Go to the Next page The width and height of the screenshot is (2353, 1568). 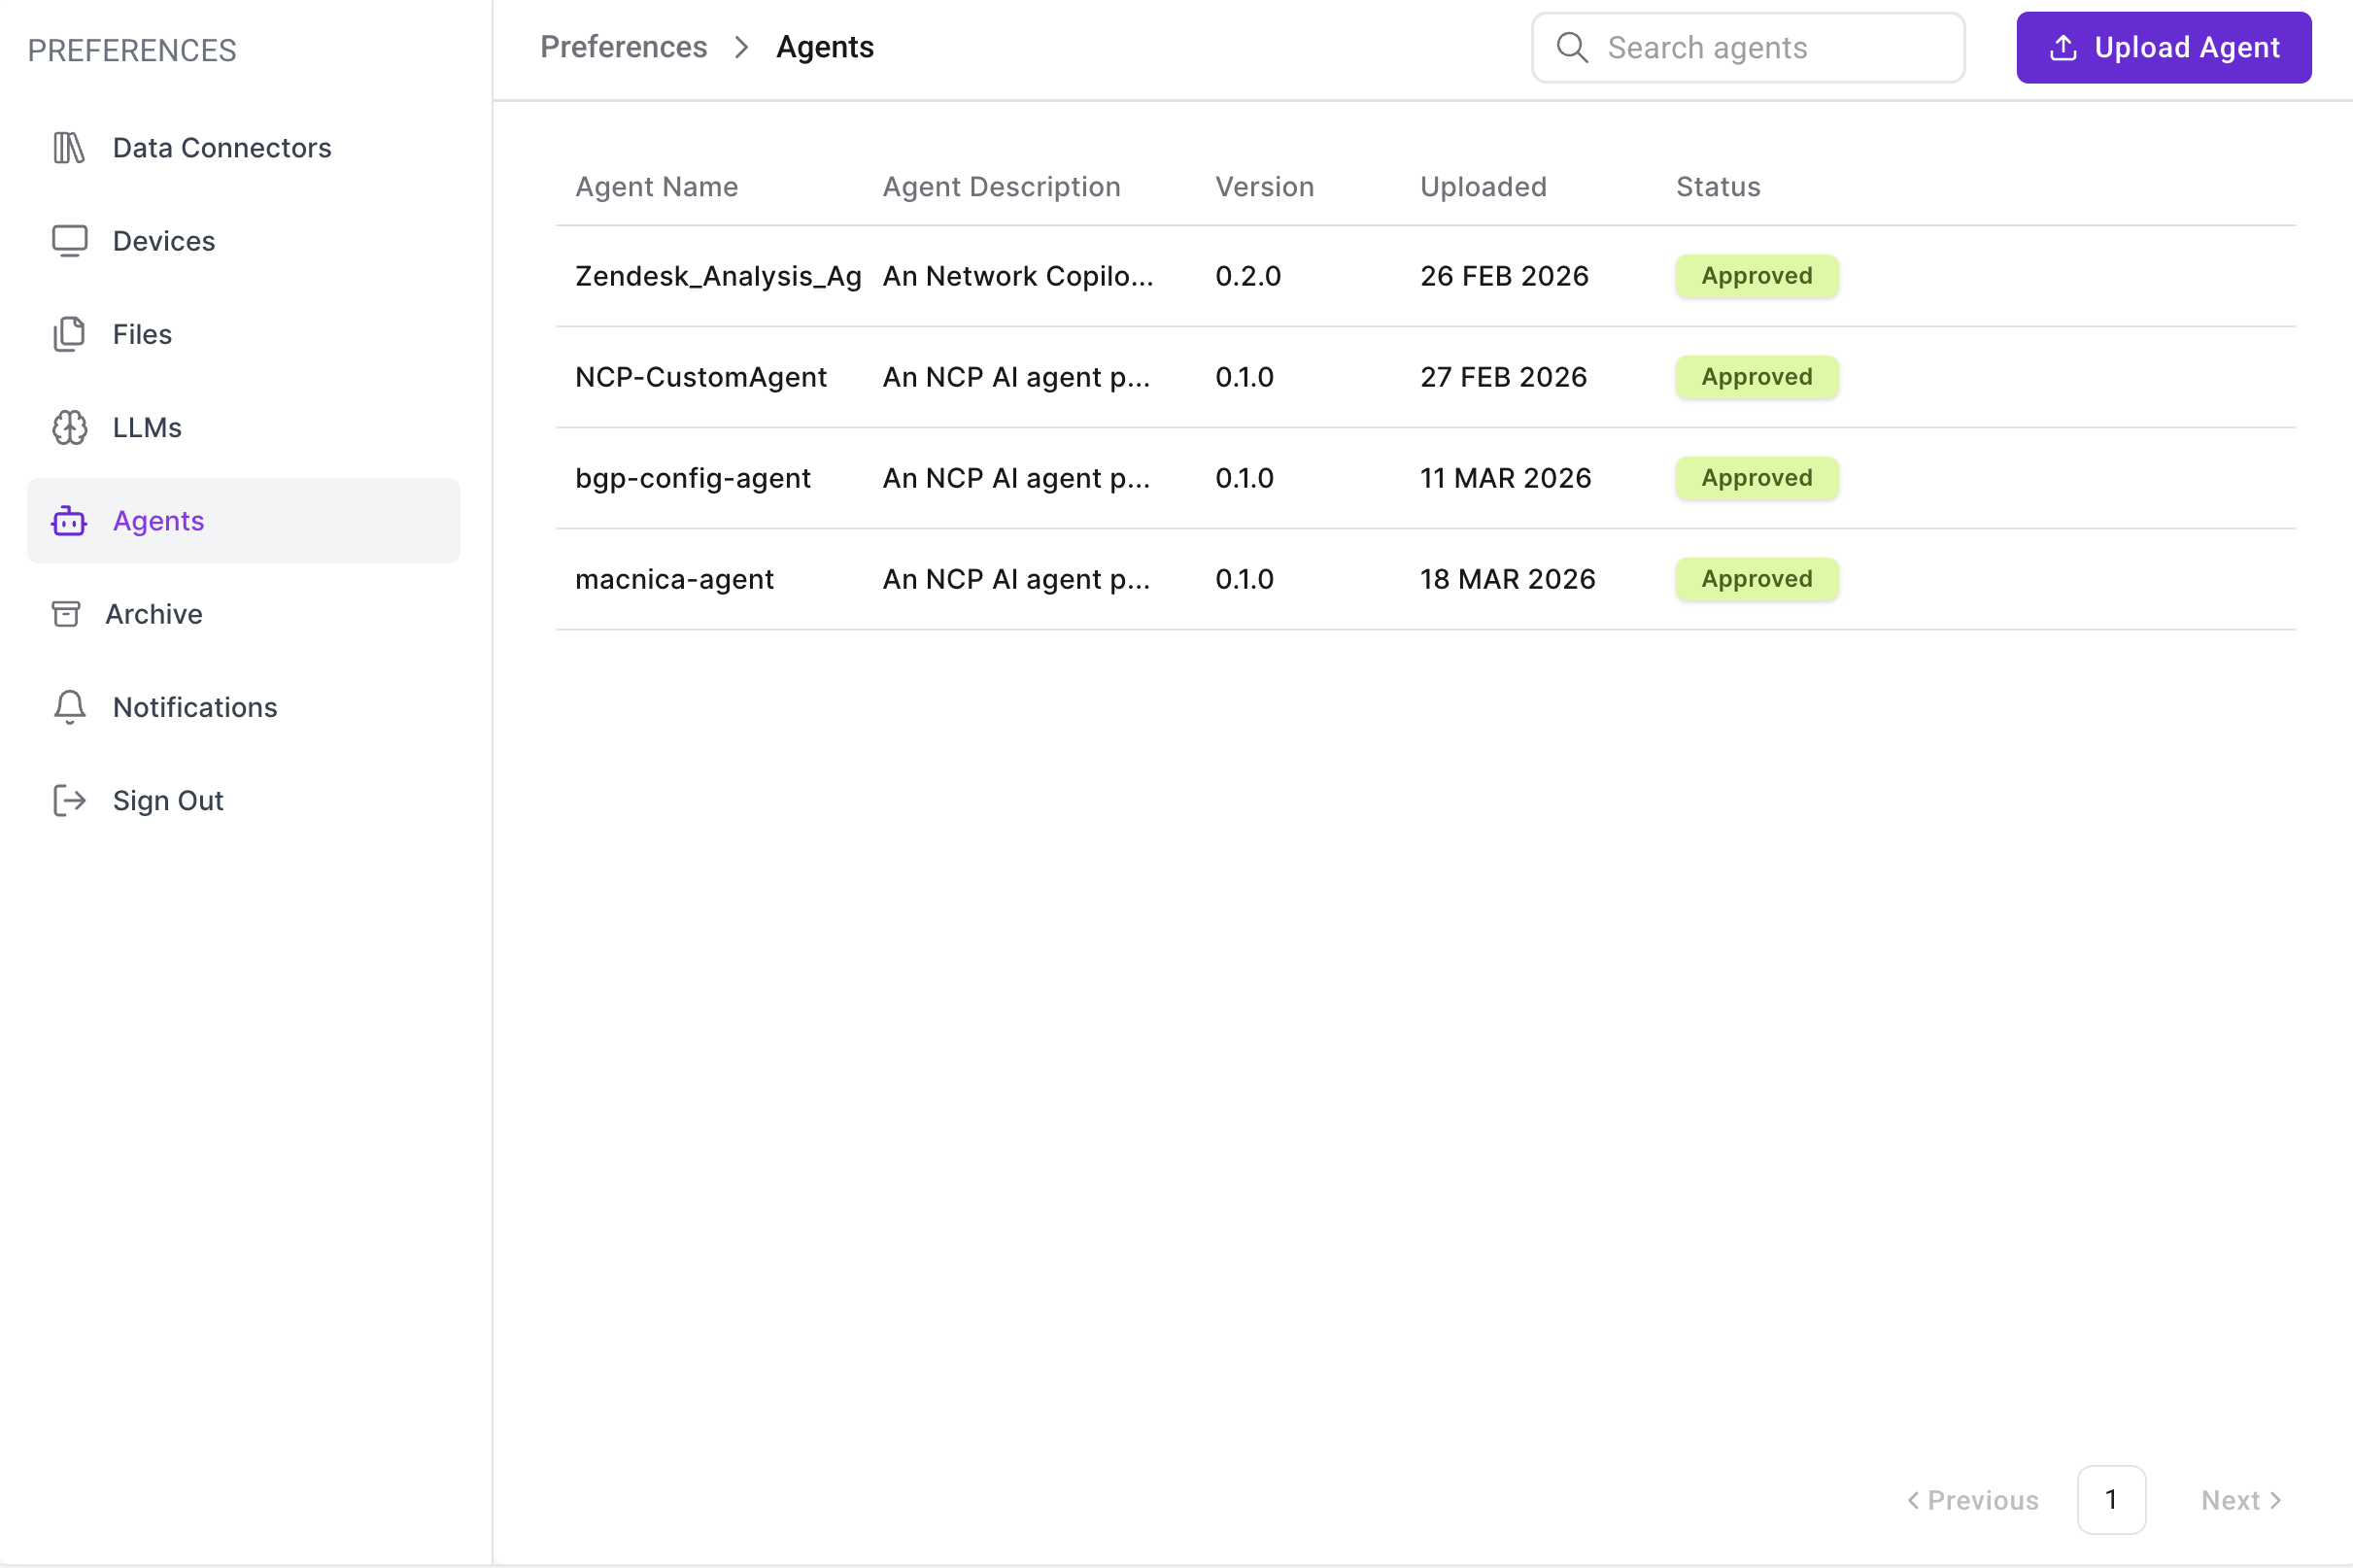coord(2240,1500)
